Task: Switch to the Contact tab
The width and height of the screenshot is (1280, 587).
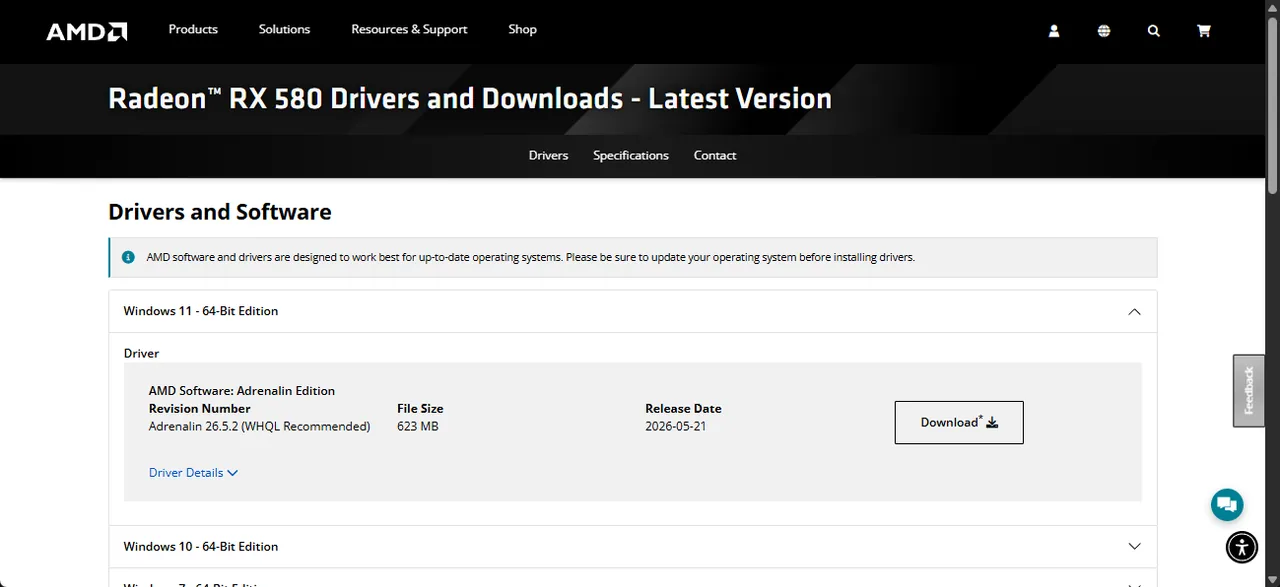Action: pos(715,155)
